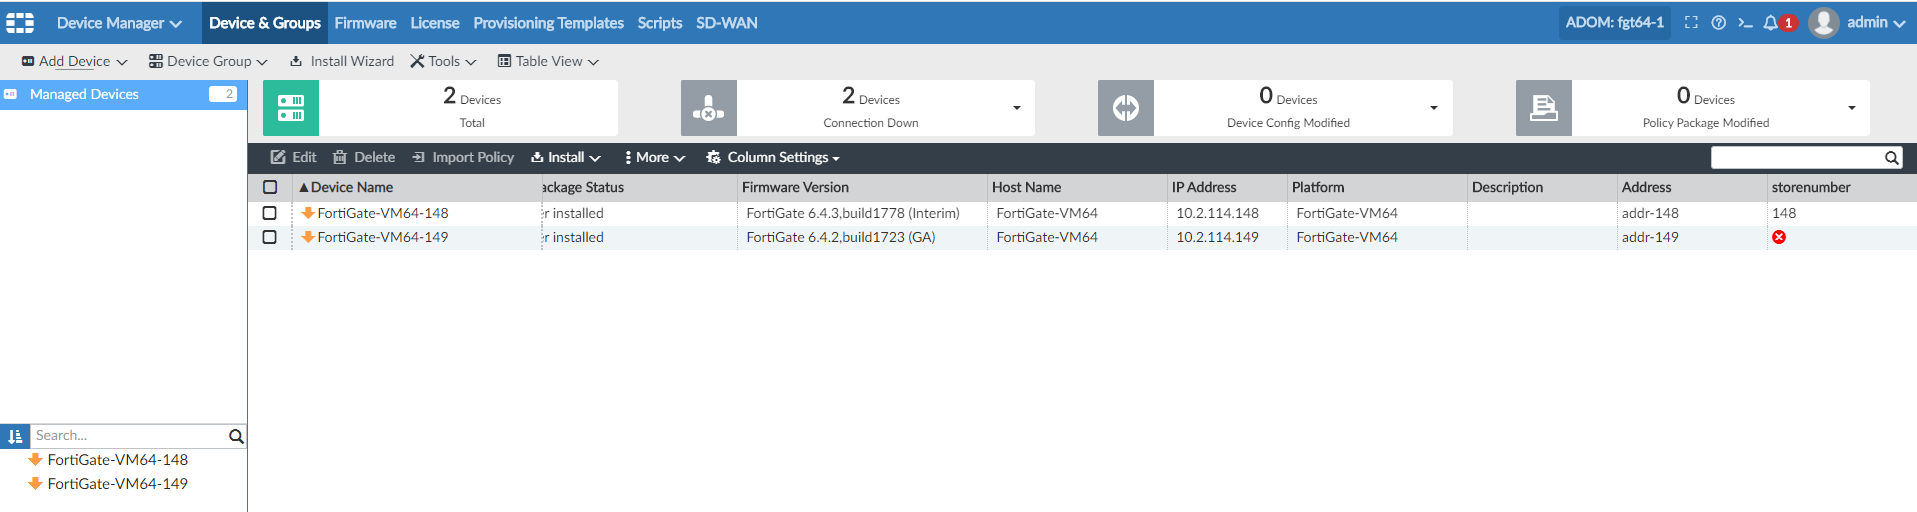
Task: Click the red error icon in storenumber column
Action: click(1779, 237)
